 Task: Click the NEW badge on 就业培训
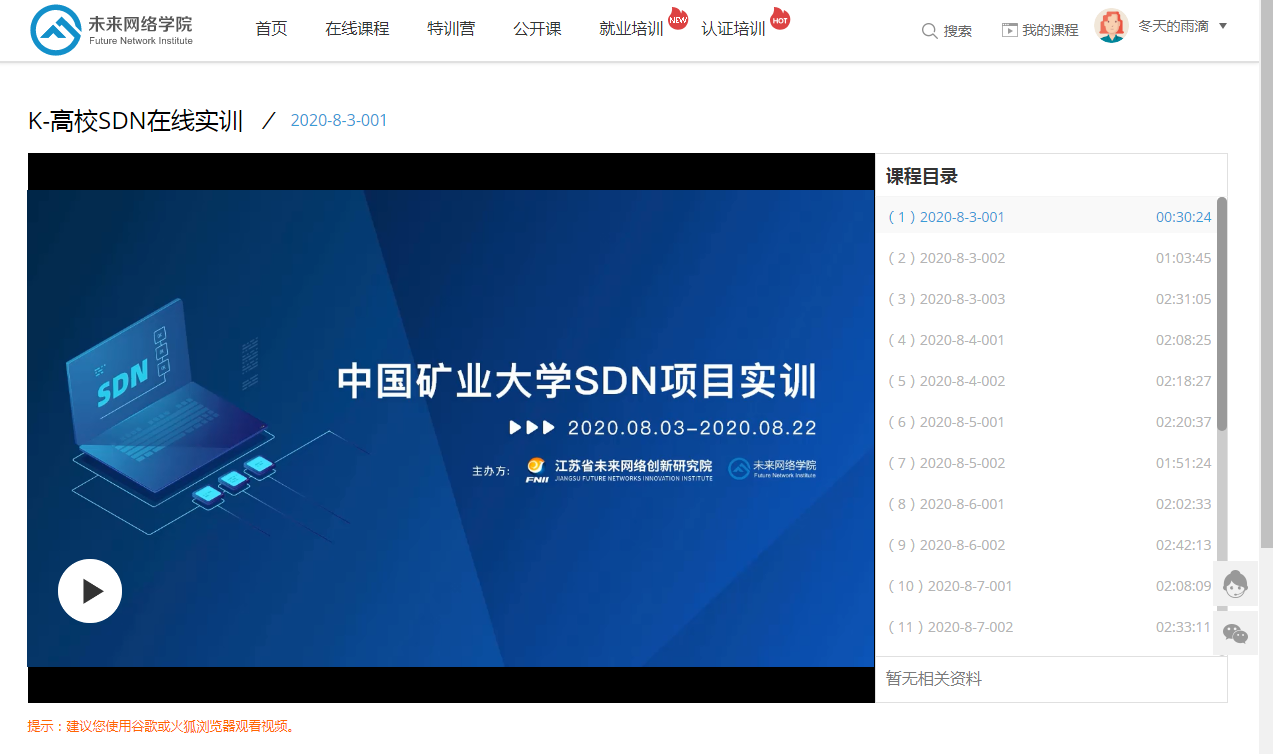pos(678,19)
